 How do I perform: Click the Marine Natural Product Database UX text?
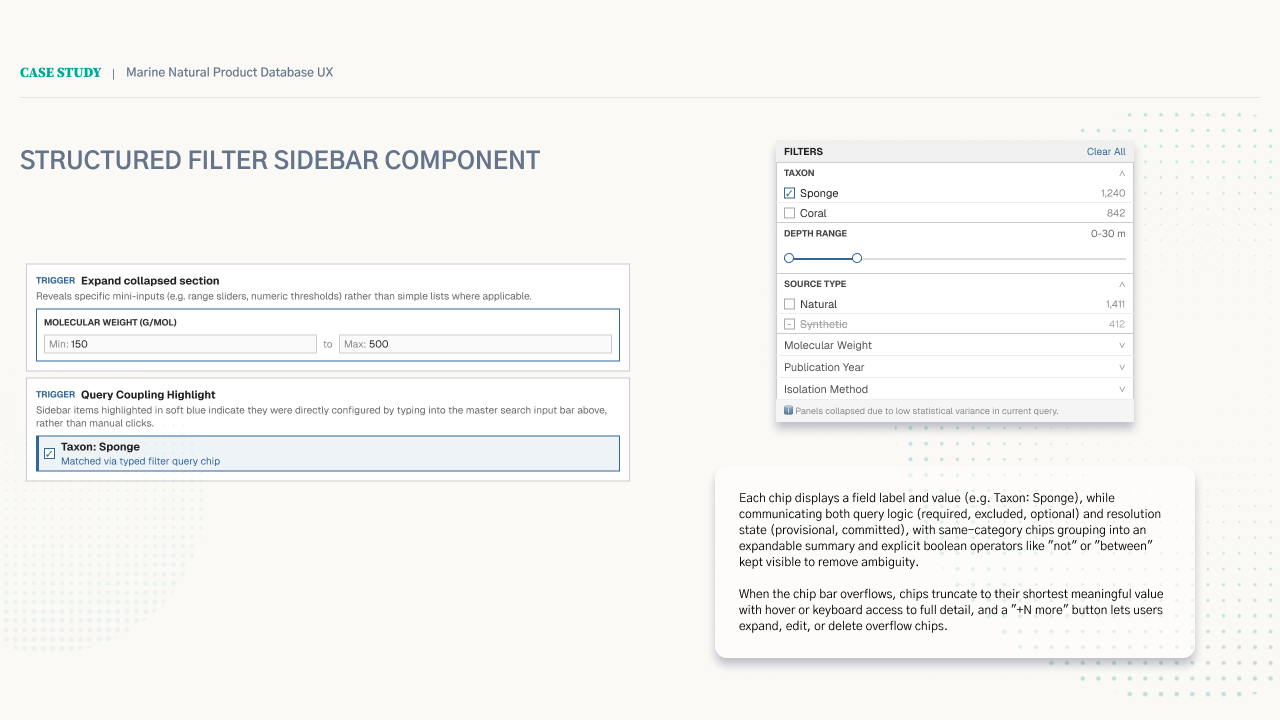pyautogui.click(x=230, y=73)
